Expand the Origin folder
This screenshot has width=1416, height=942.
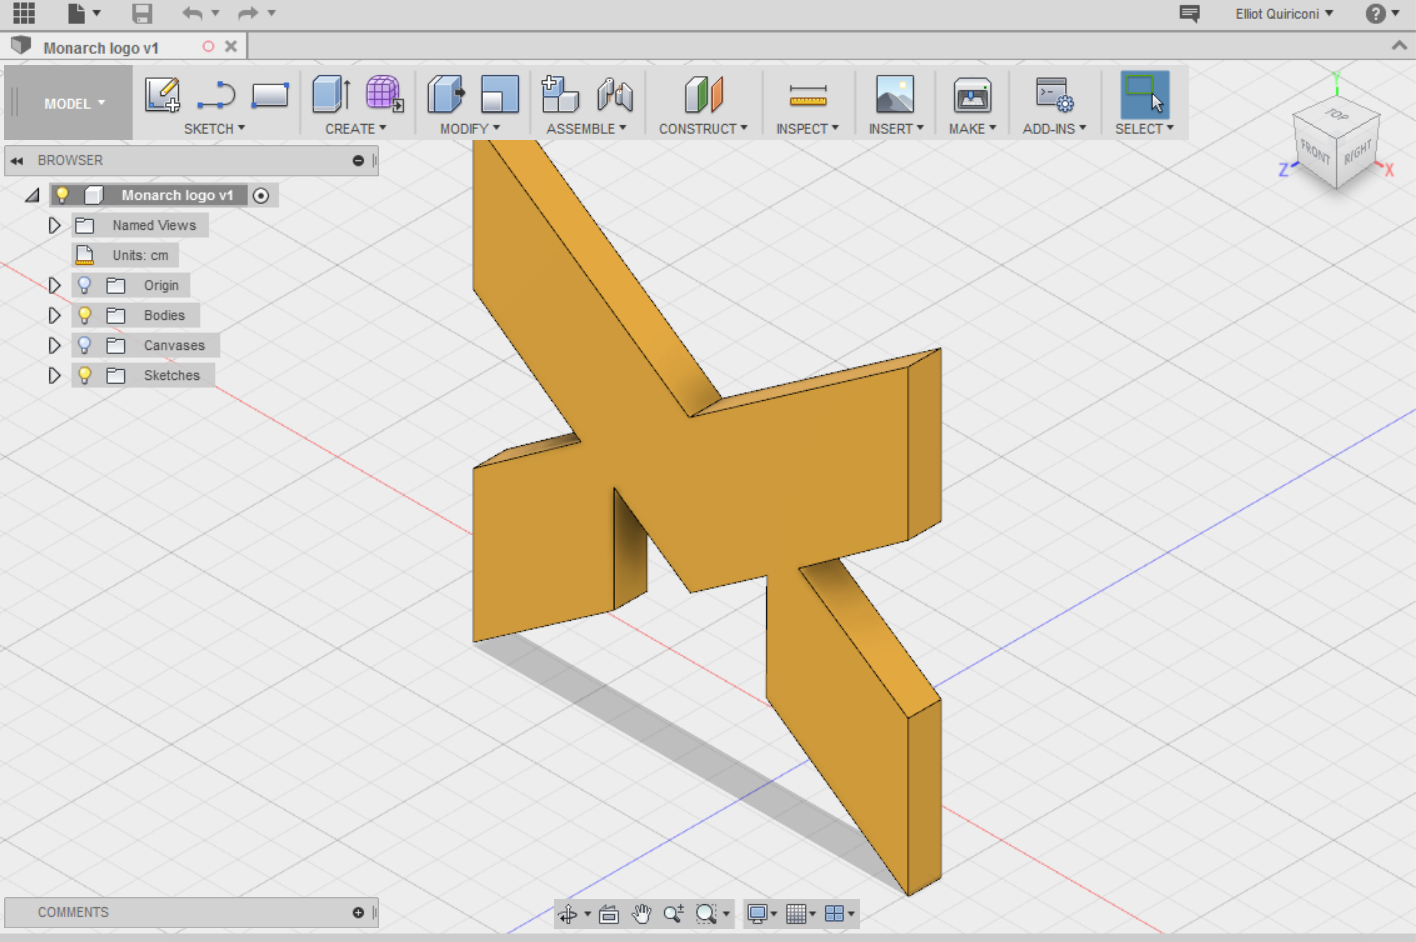coord(54,285)
